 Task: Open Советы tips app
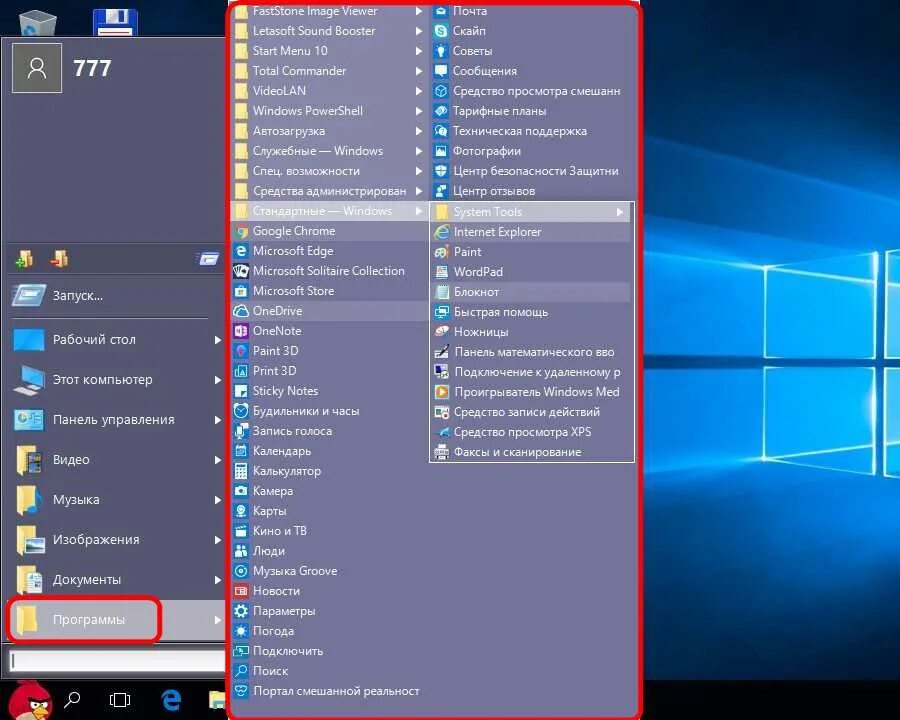click(531, 51)
